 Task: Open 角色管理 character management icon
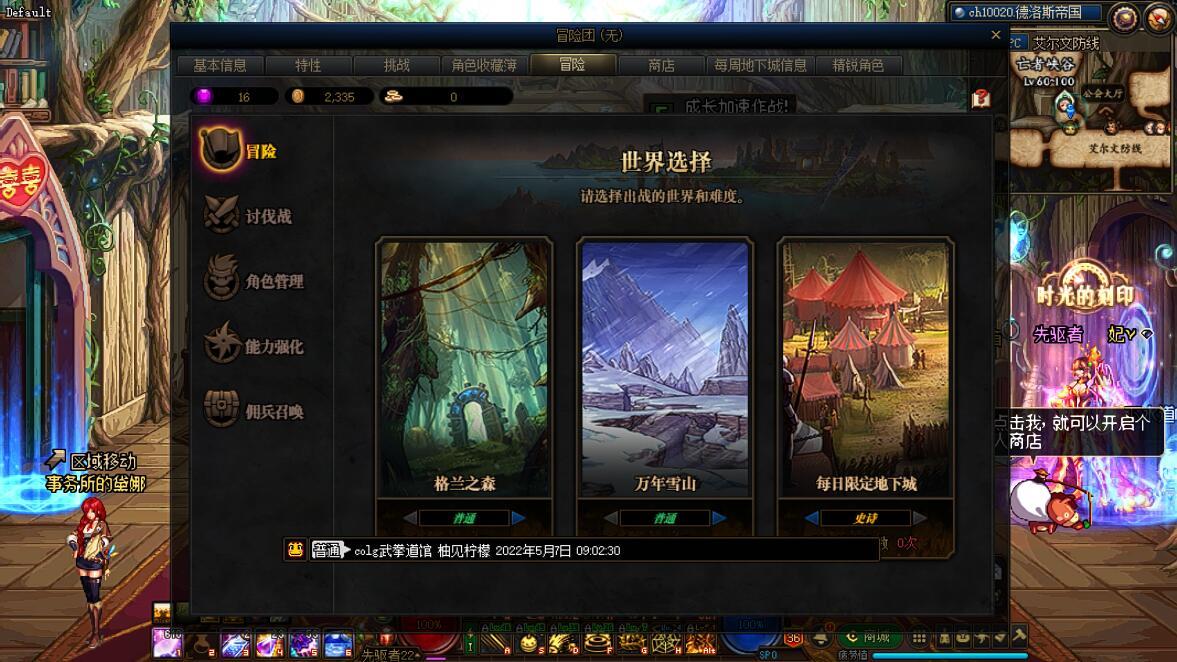tap(221, 278)
